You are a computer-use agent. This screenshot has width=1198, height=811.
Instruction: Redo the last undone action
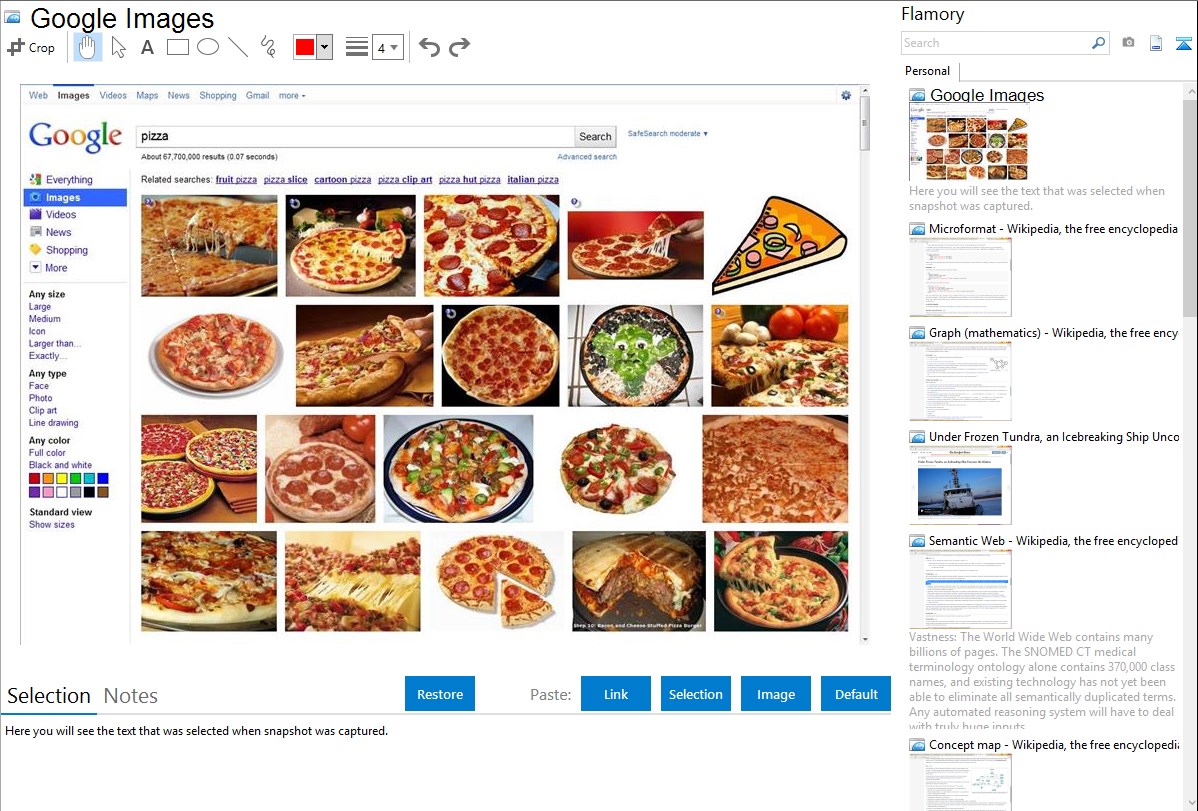(459, 47)
